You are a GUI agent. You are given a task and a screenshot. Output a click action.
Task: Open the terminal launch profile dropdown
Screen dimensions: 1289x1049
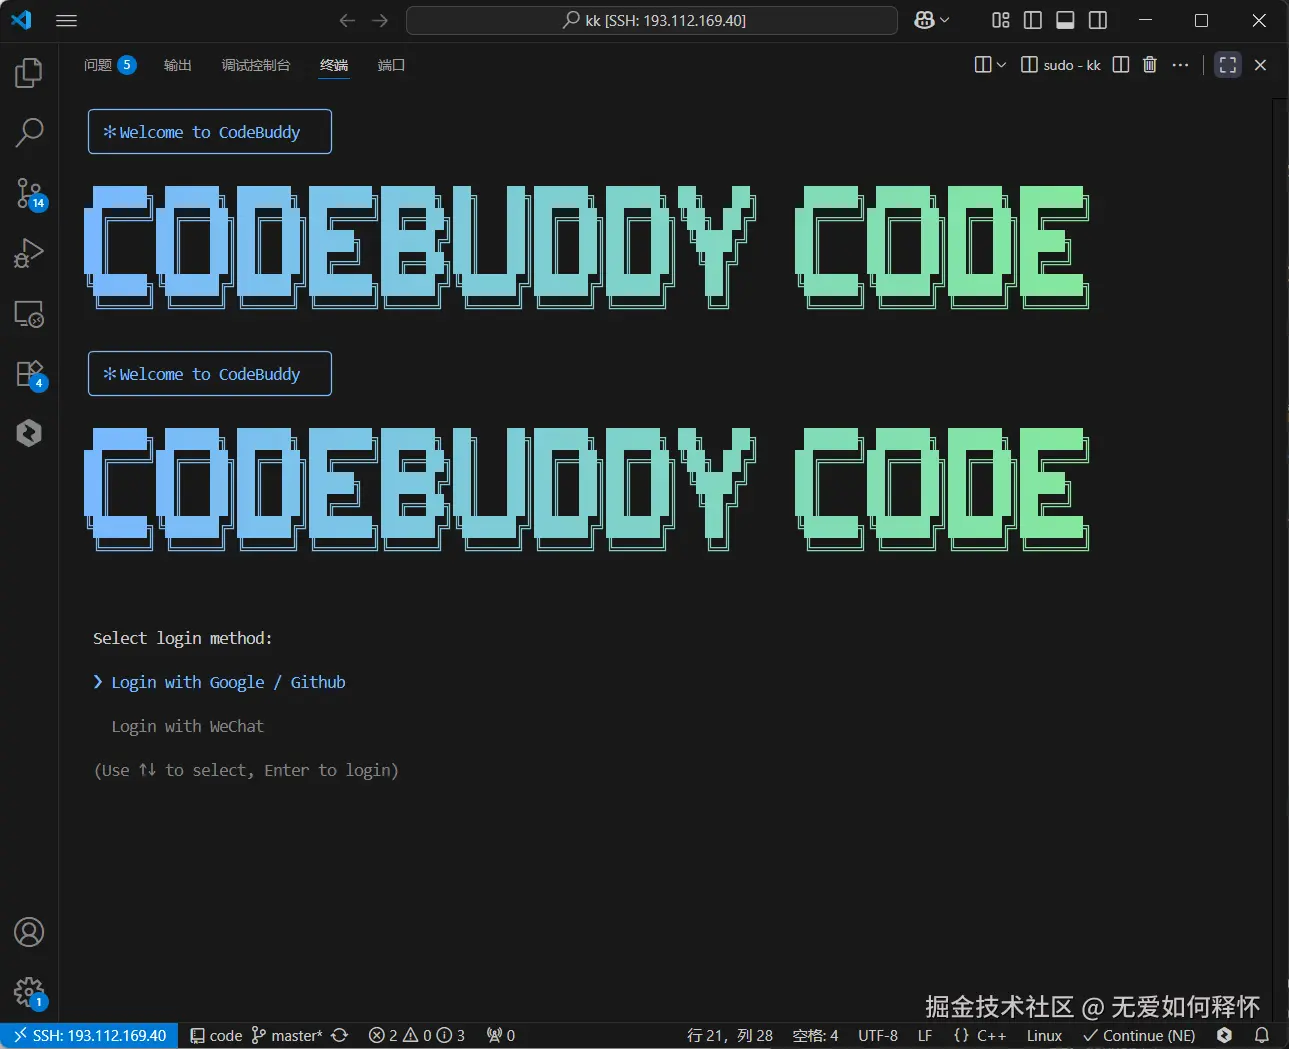coord(999,64)
